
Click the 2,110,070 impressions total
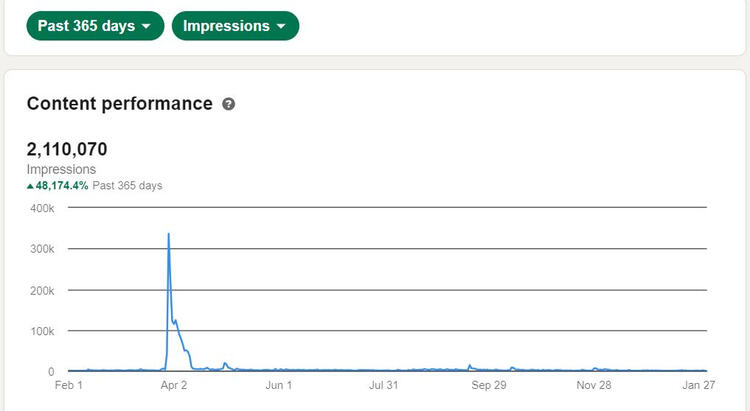[x=67, y=150]
